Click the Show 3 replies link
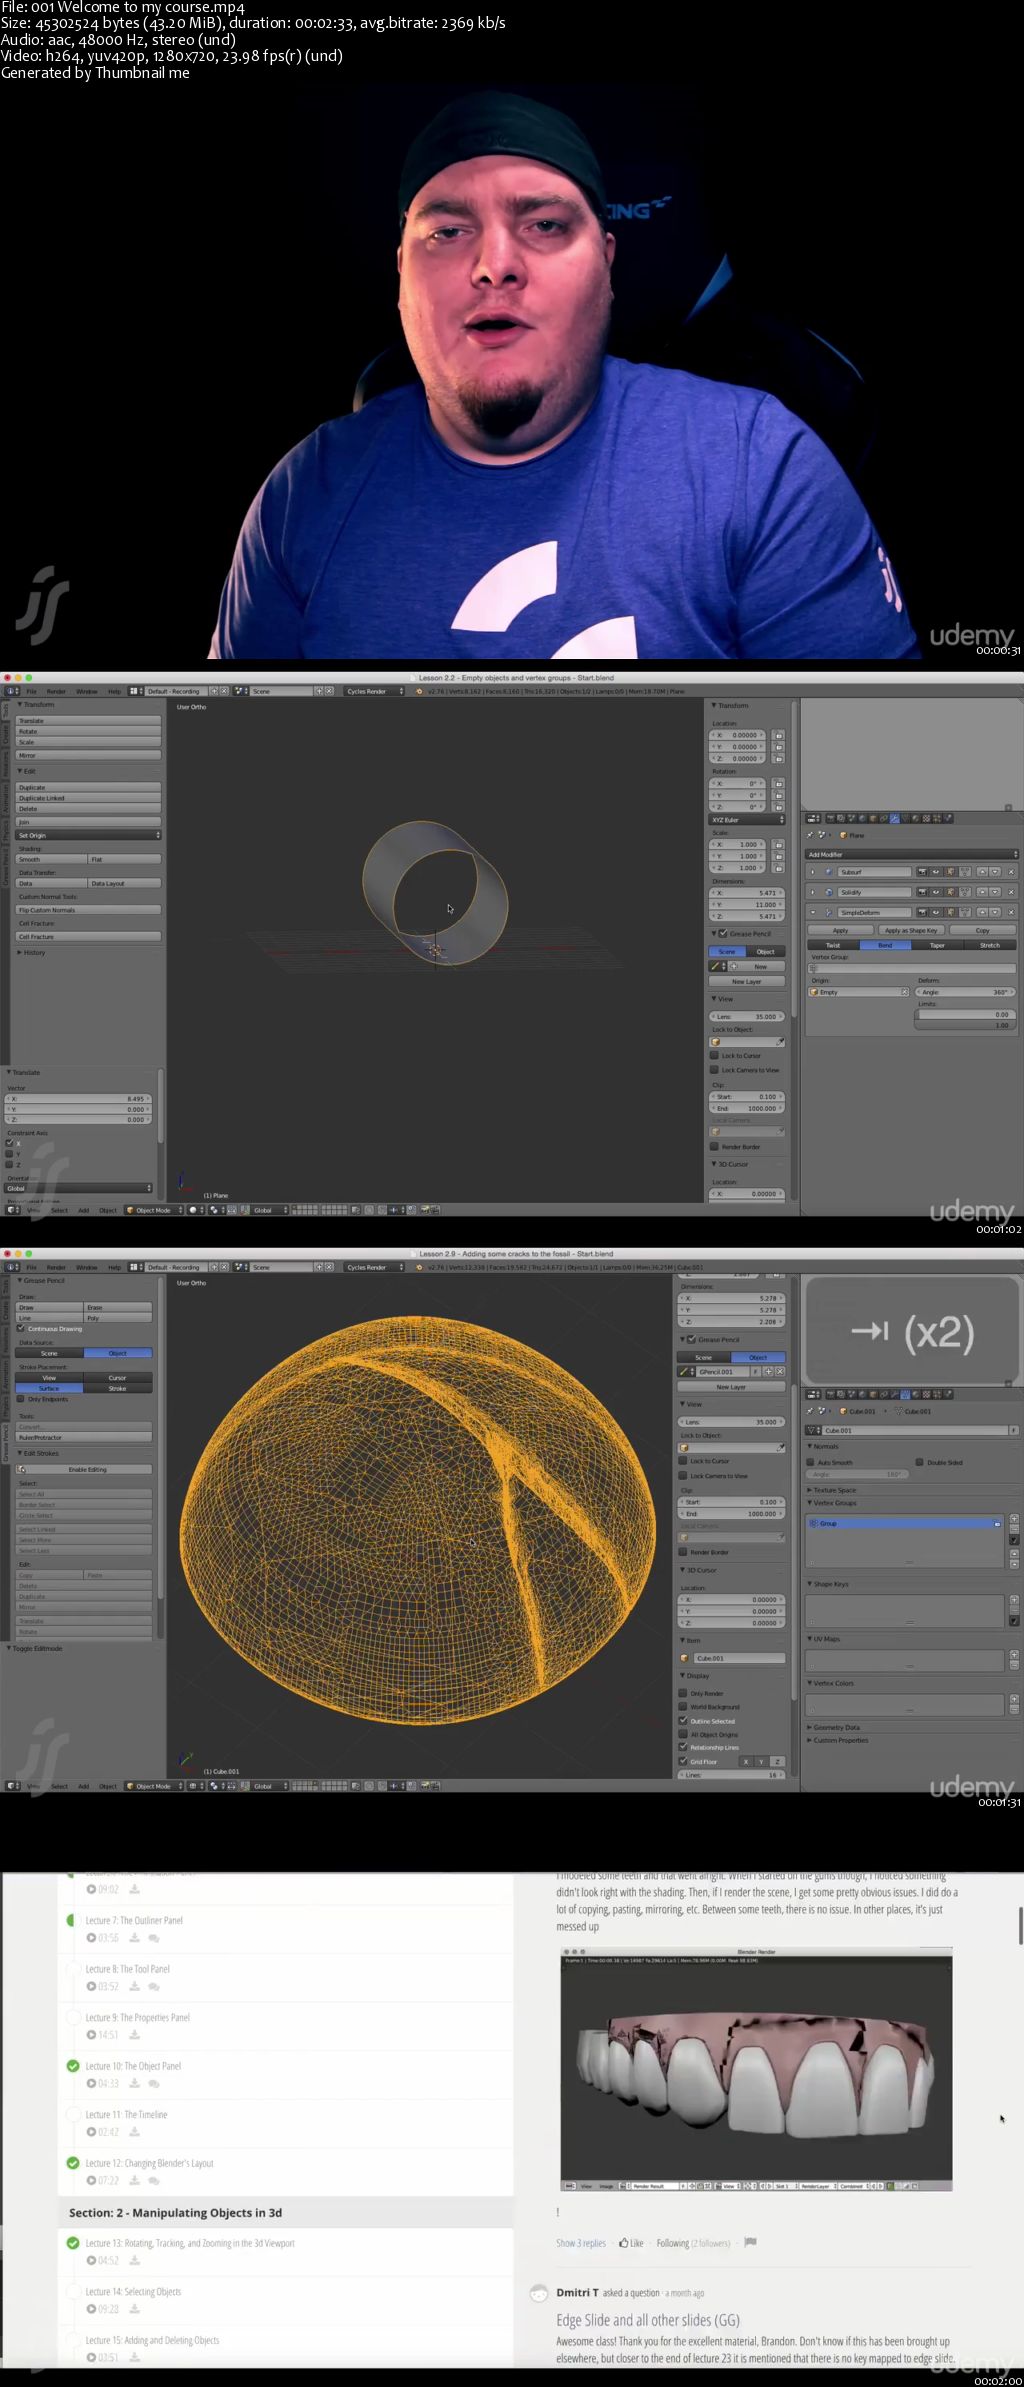The height and width of the screenshot is (2387, 1024). 581,2243
